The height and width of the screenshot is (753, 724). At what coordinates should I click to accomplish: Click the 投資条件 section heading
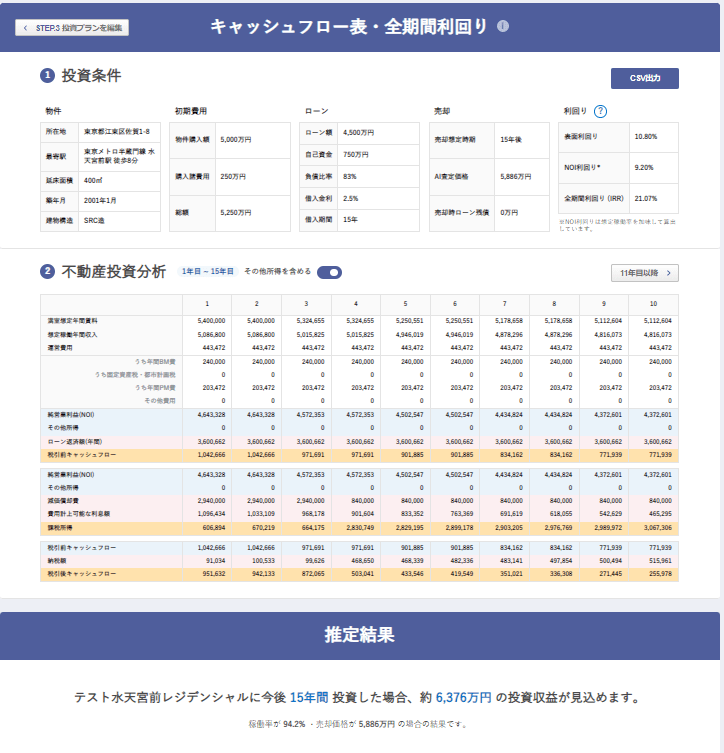coord(91,75)
